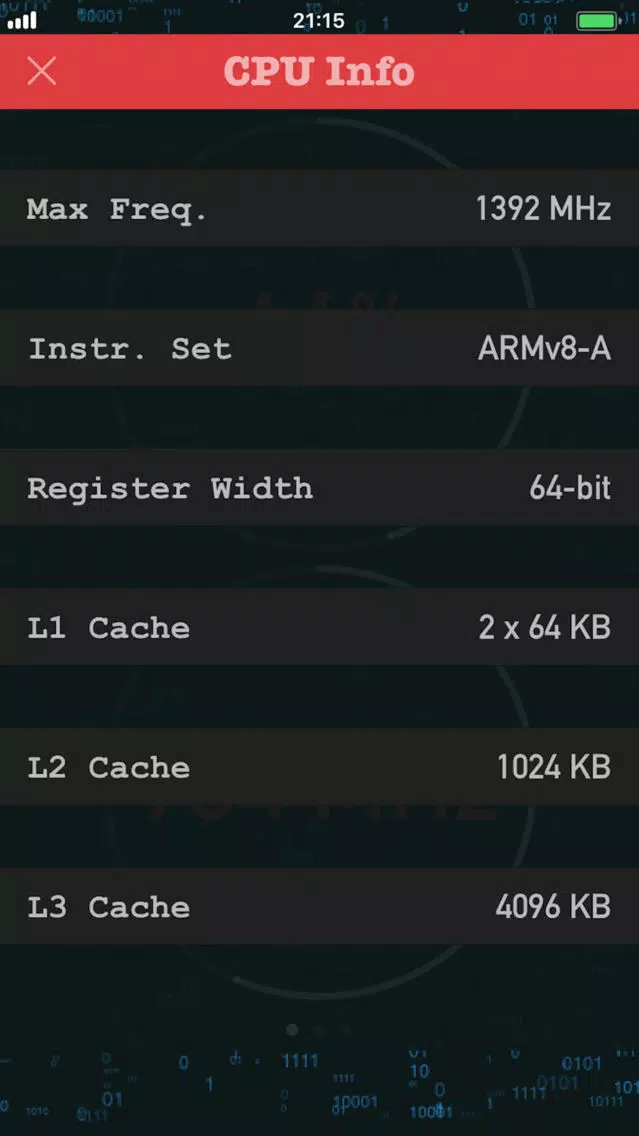Tap the ARMv8-A value
The image size is (639, 1136).
(544, 349)
